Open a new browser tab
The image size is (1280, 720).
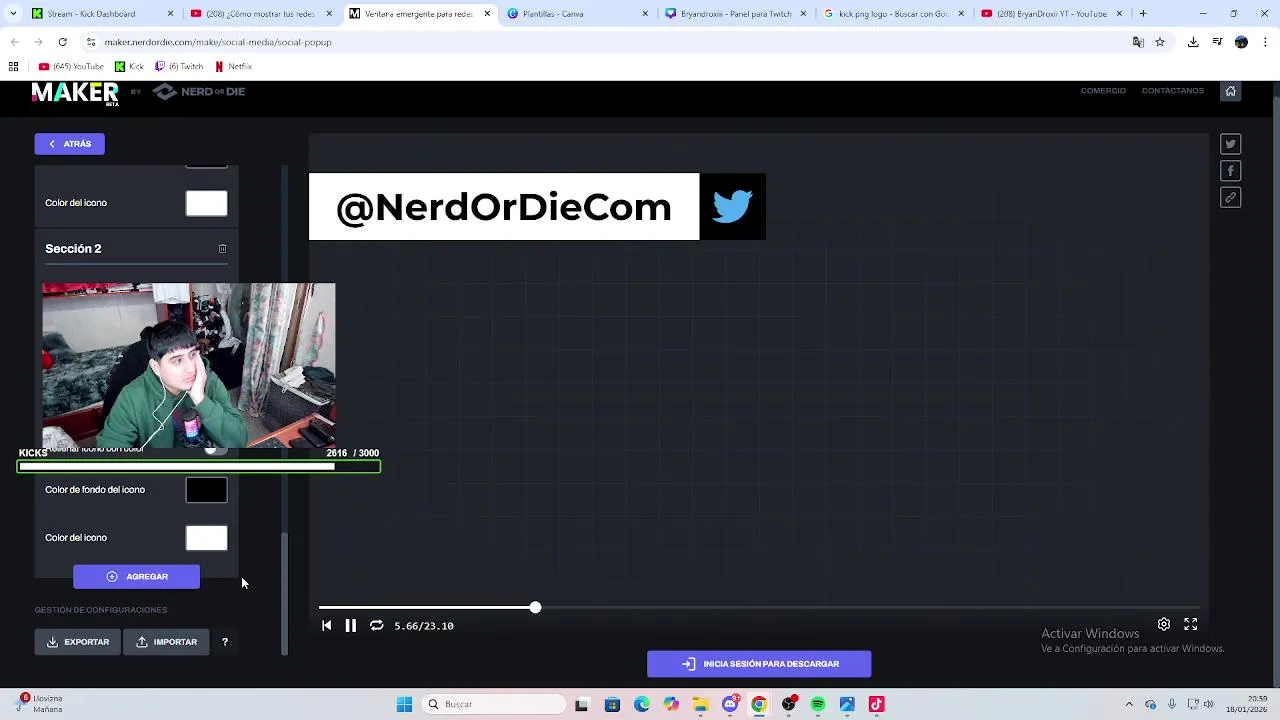1143,14
